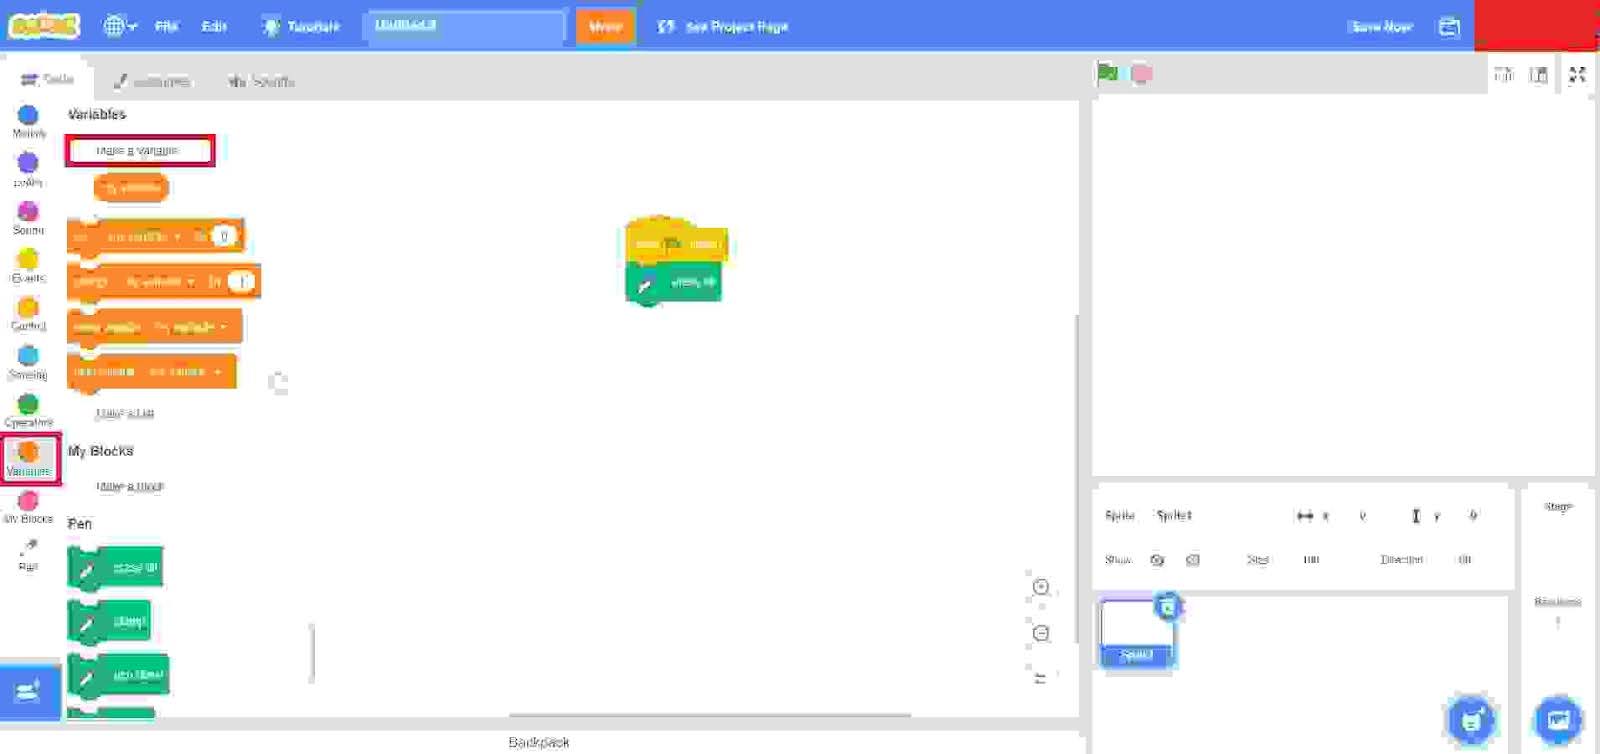
Task: Click the Choose a Backdrop button
Action: (1558, 718)
